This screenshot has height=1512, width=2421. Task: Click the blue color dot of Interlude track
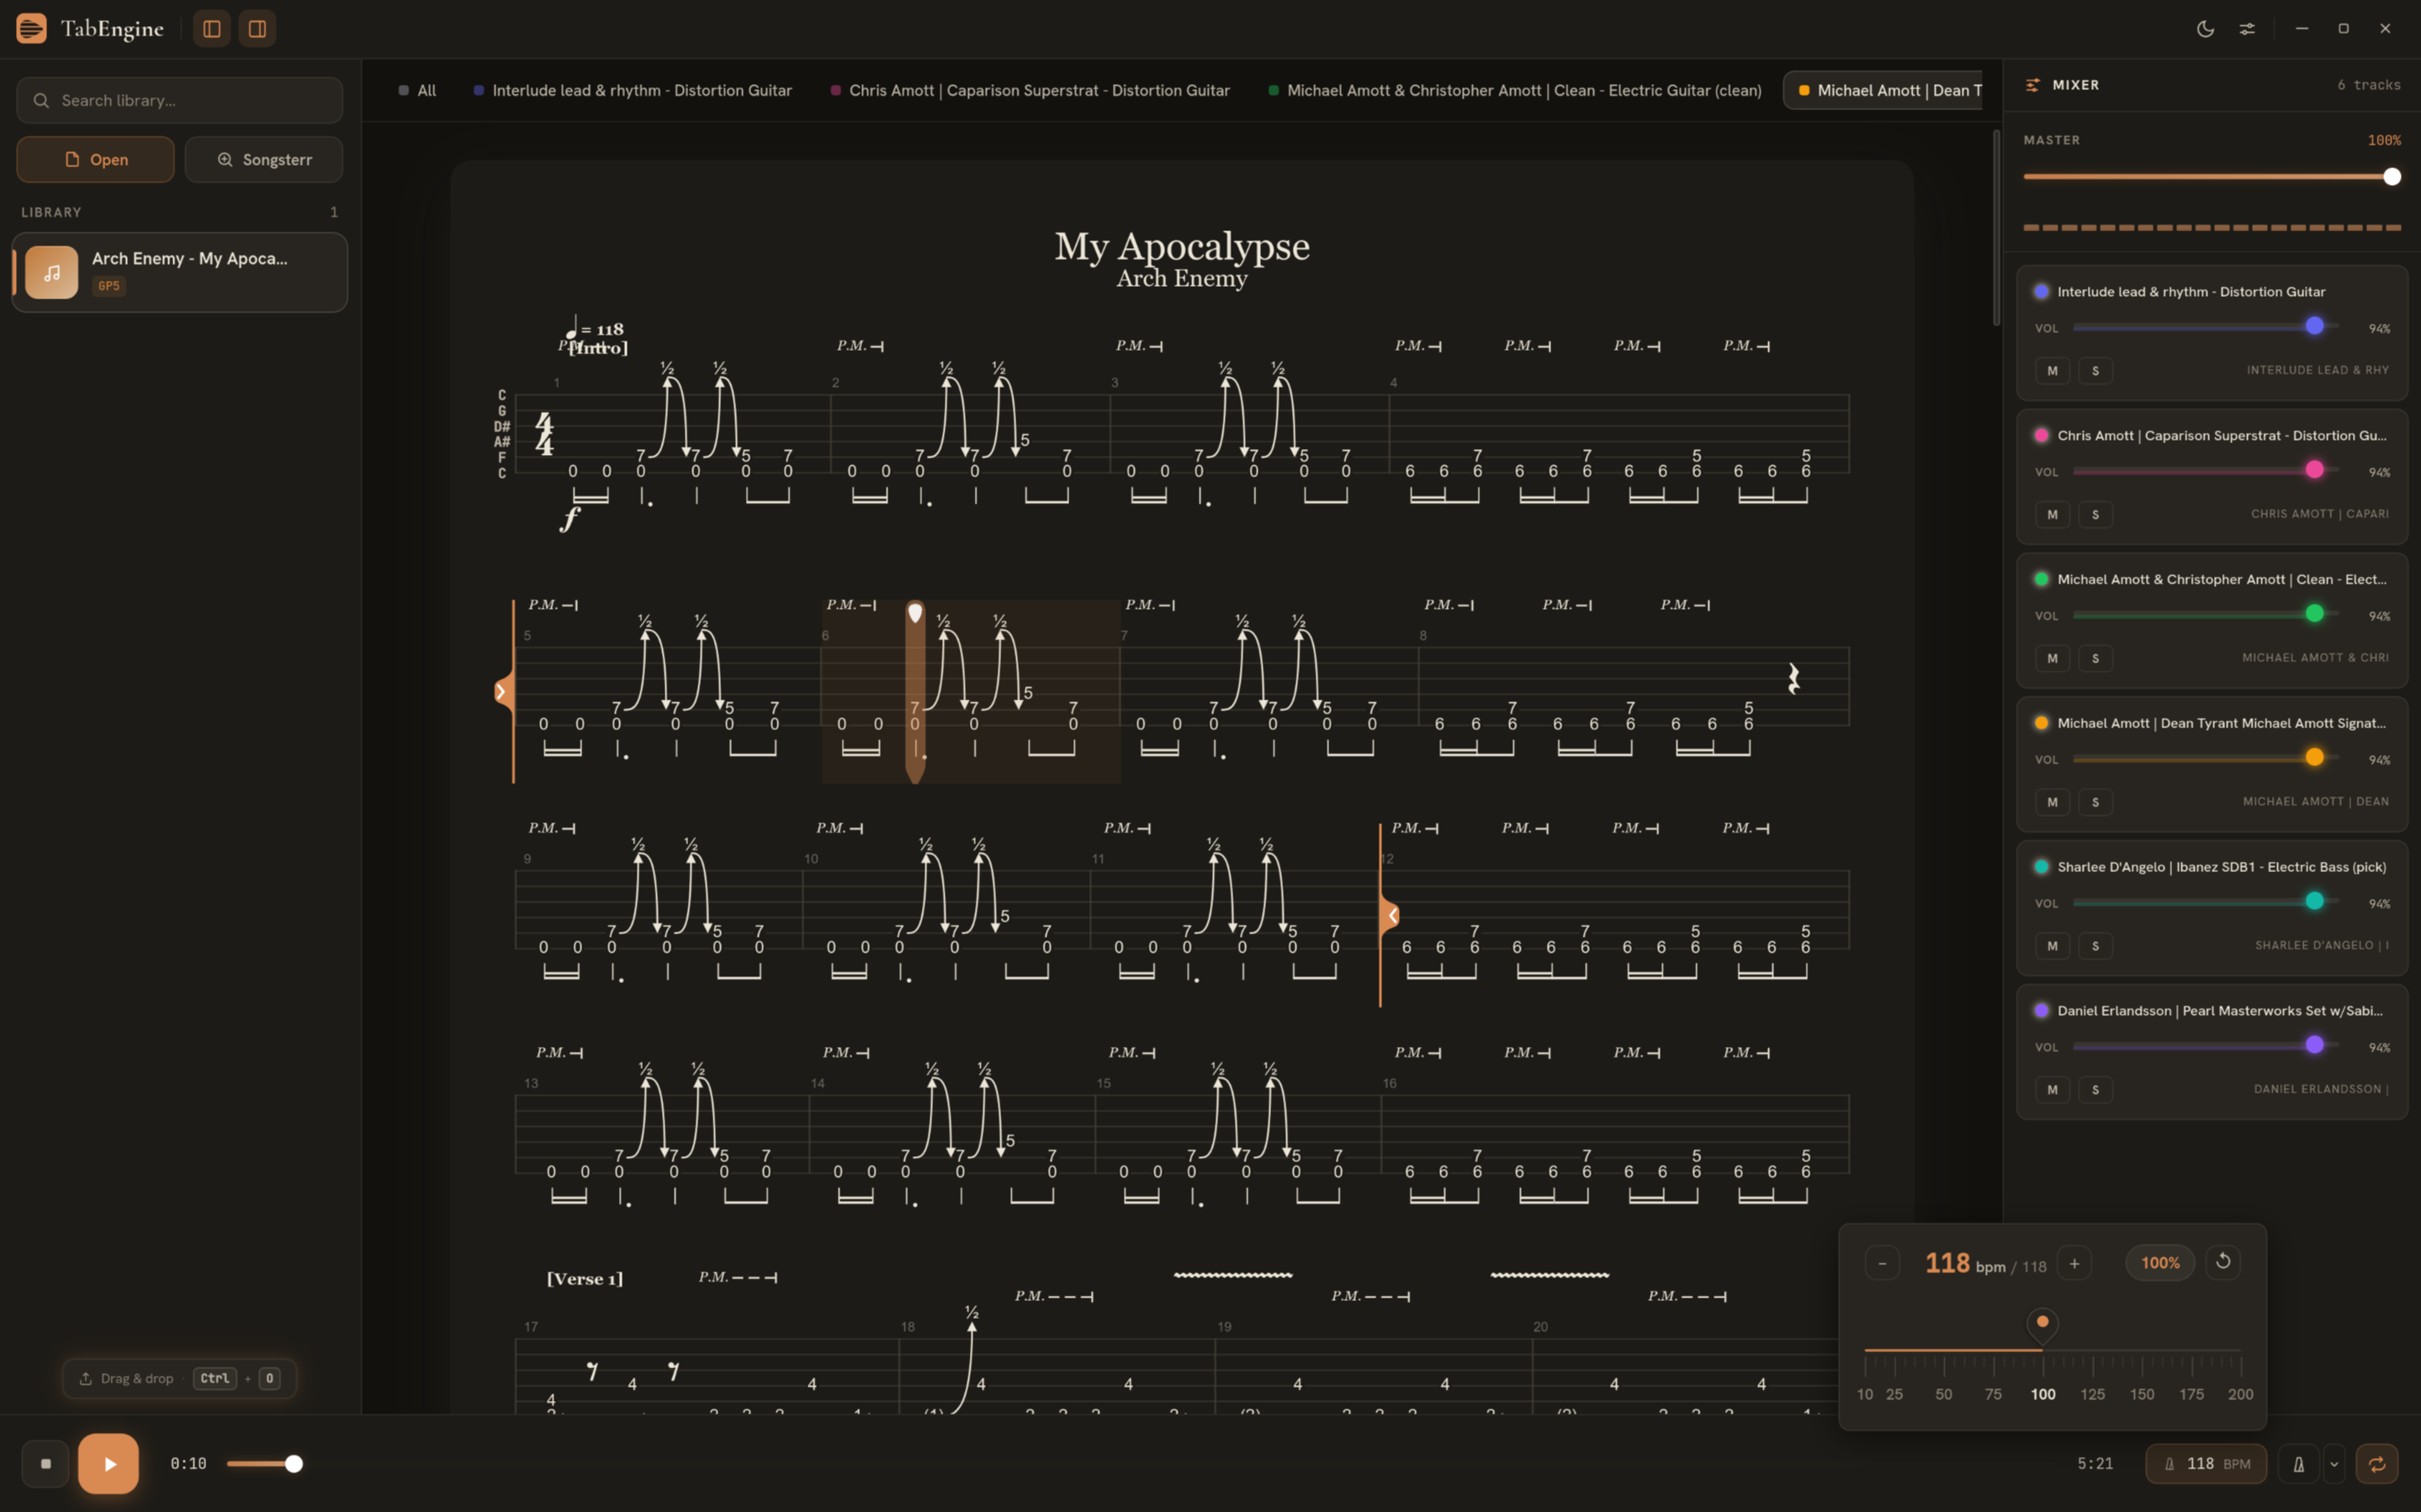pyautogui.click(x=2041, y=292)
